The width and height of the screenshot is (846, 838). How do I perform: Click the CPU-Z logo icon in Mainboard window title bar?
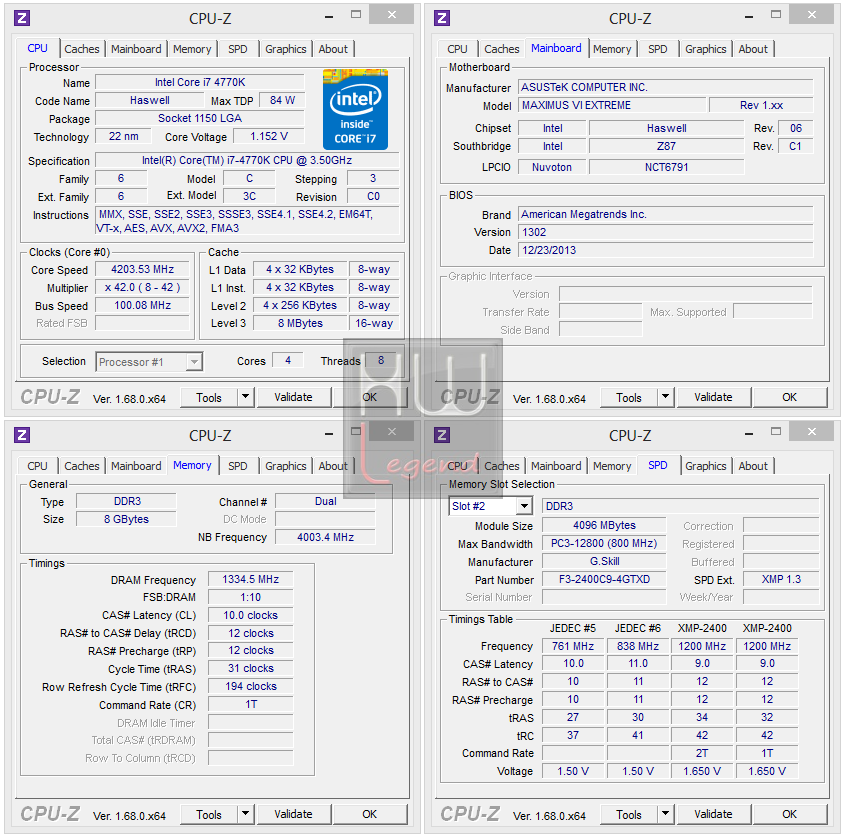click(x=442, y=18)
